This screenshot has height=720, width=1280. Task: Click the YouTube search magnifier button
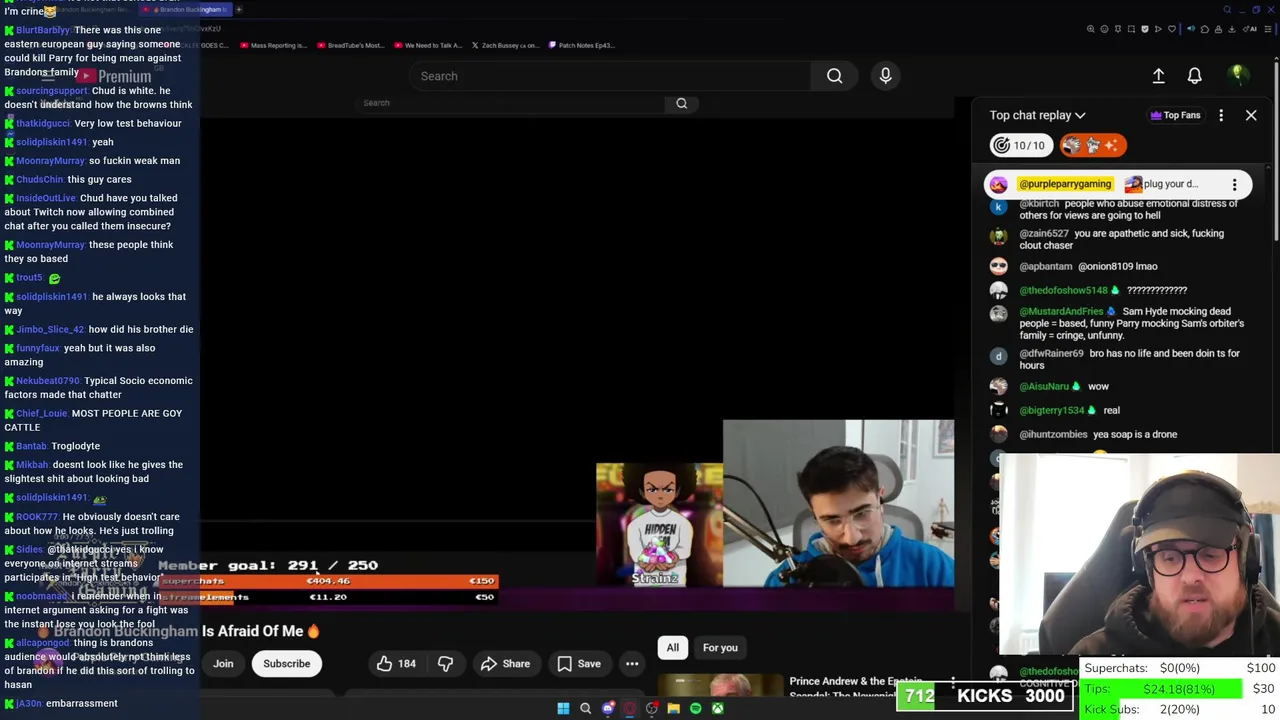coord(834,76)
